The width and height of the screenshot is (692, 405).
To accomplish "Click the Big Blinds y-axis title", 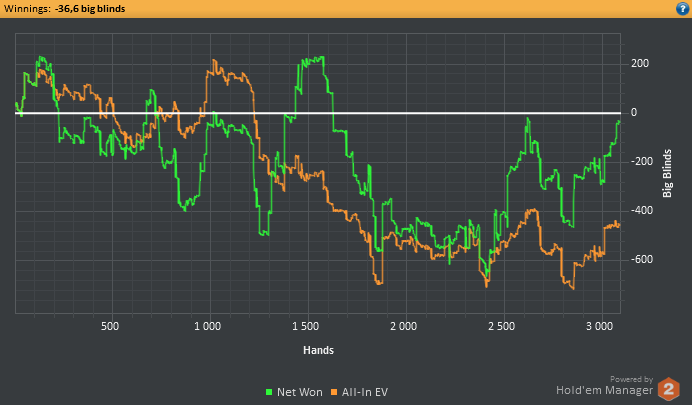I will point(667,173).
